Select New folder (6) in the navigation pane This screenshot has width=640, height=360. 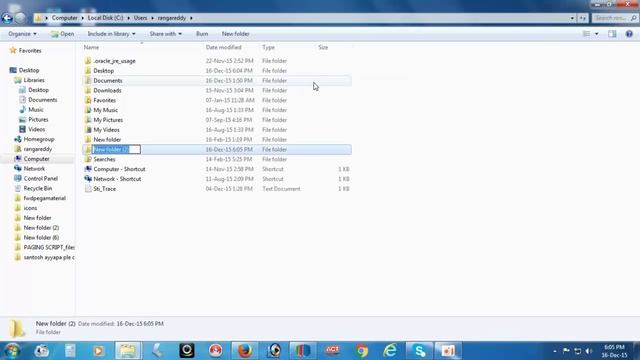41,237
